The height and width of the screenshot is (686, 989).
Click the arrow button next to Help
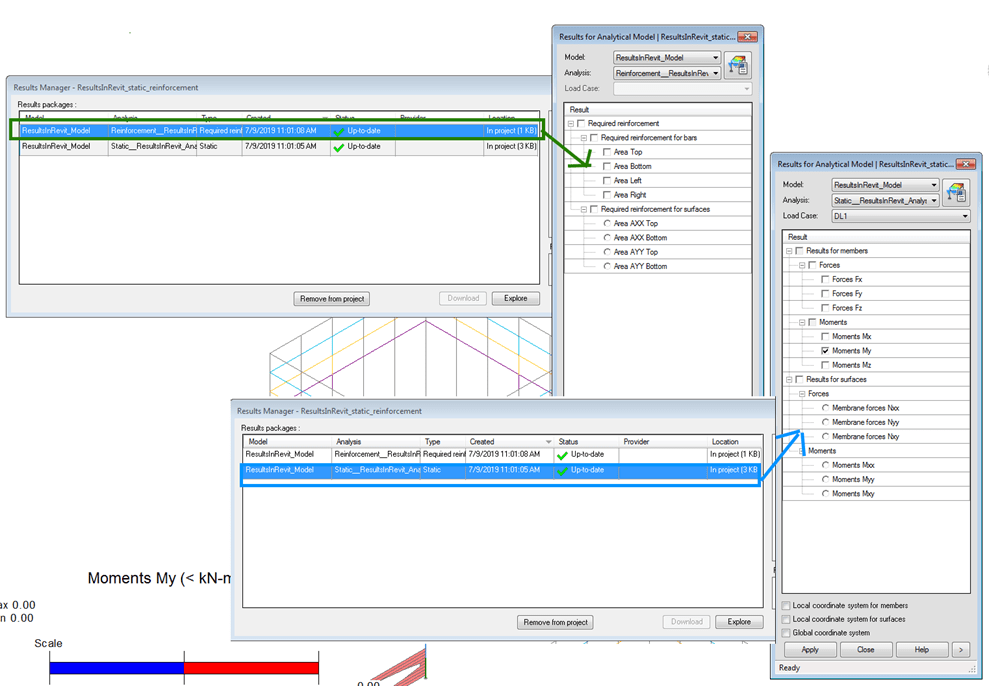(960, 649)
